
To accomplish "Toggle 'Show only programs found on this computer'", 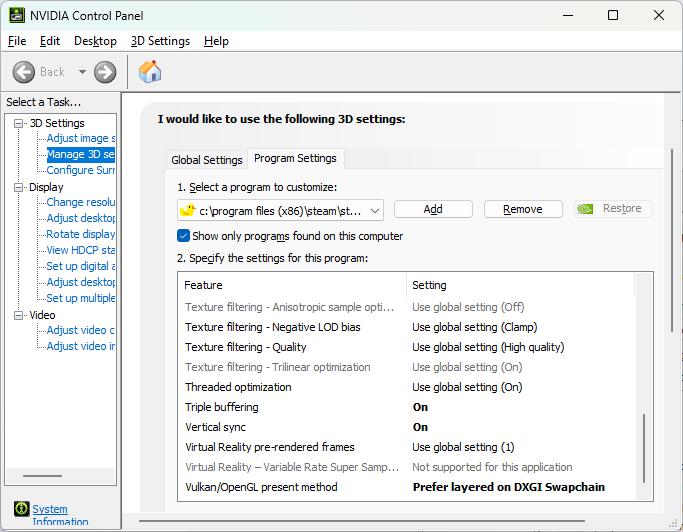I will (183, 236).
